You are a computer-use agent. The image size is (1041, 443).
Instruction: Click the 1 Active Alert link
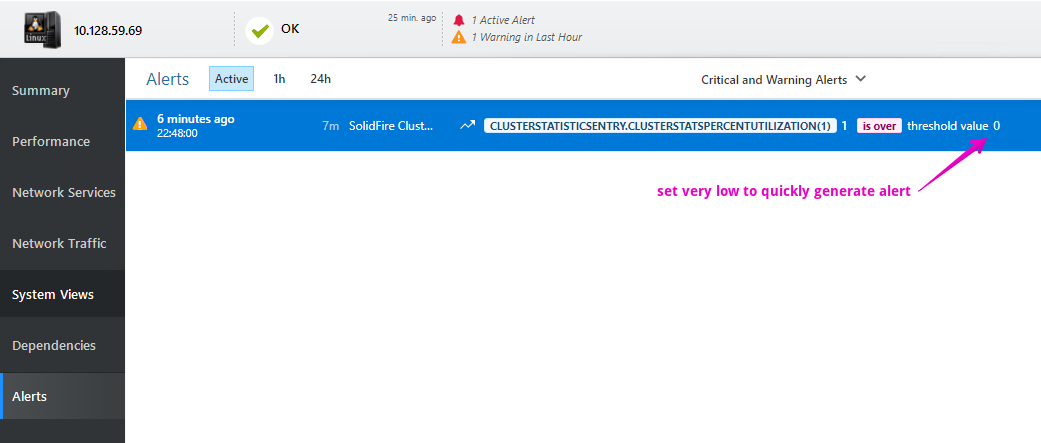503,20
